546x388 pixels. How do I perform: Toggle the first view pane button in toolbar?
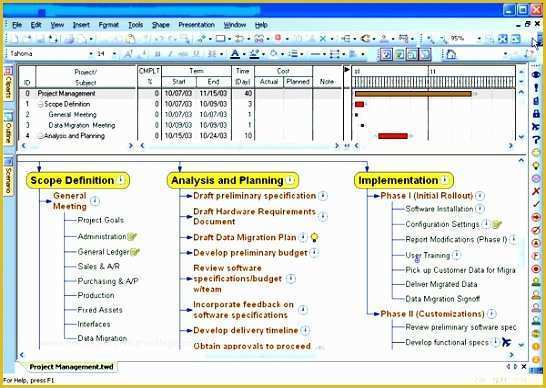tap(386, 54)
